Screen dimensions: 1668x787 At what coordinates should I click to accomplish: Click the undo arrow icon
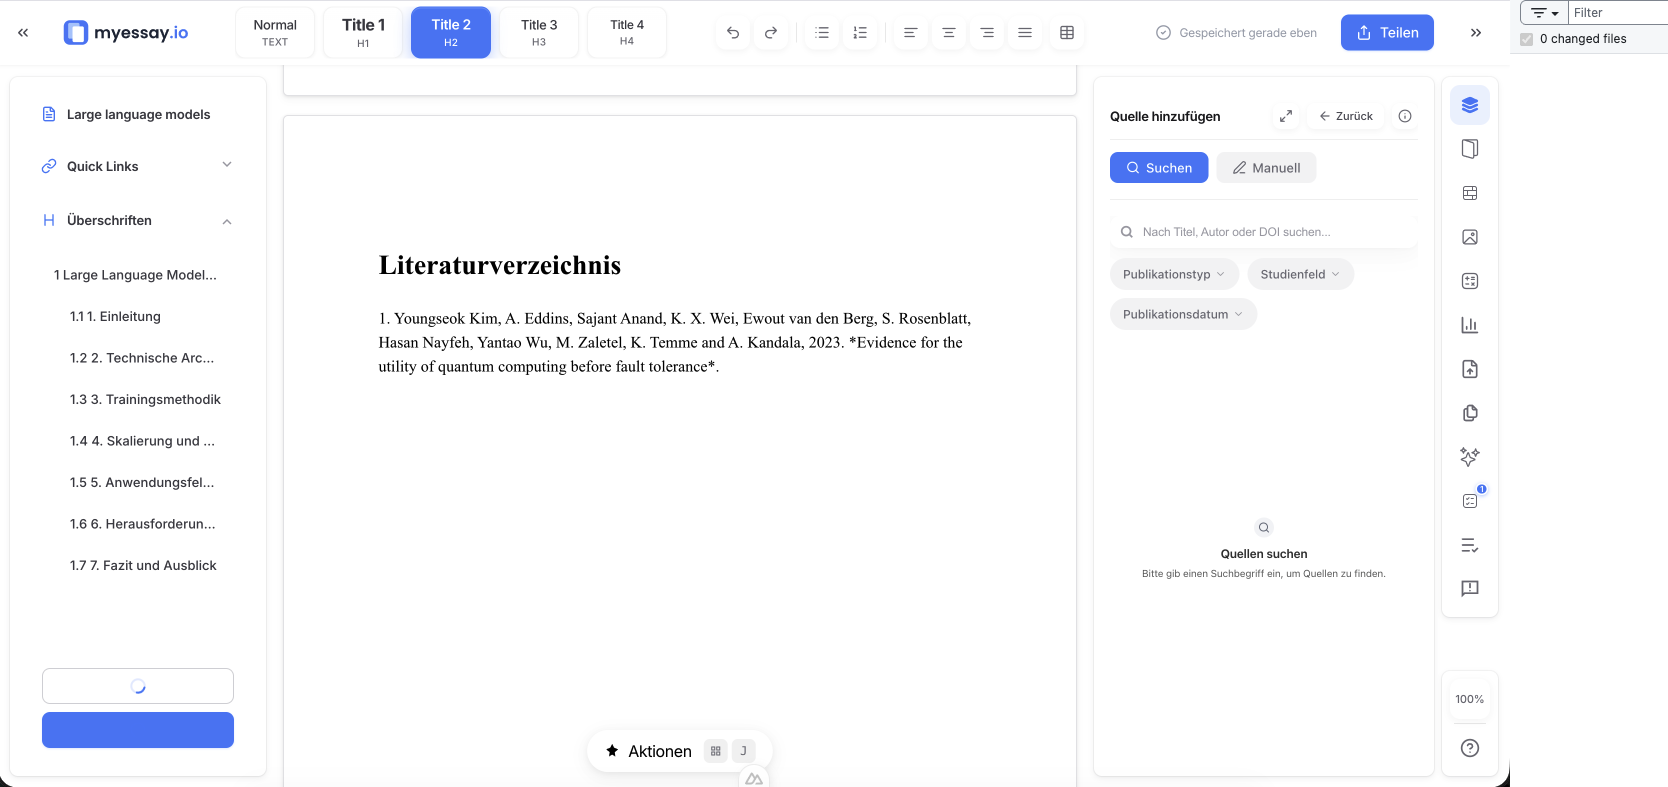point(733,33)
